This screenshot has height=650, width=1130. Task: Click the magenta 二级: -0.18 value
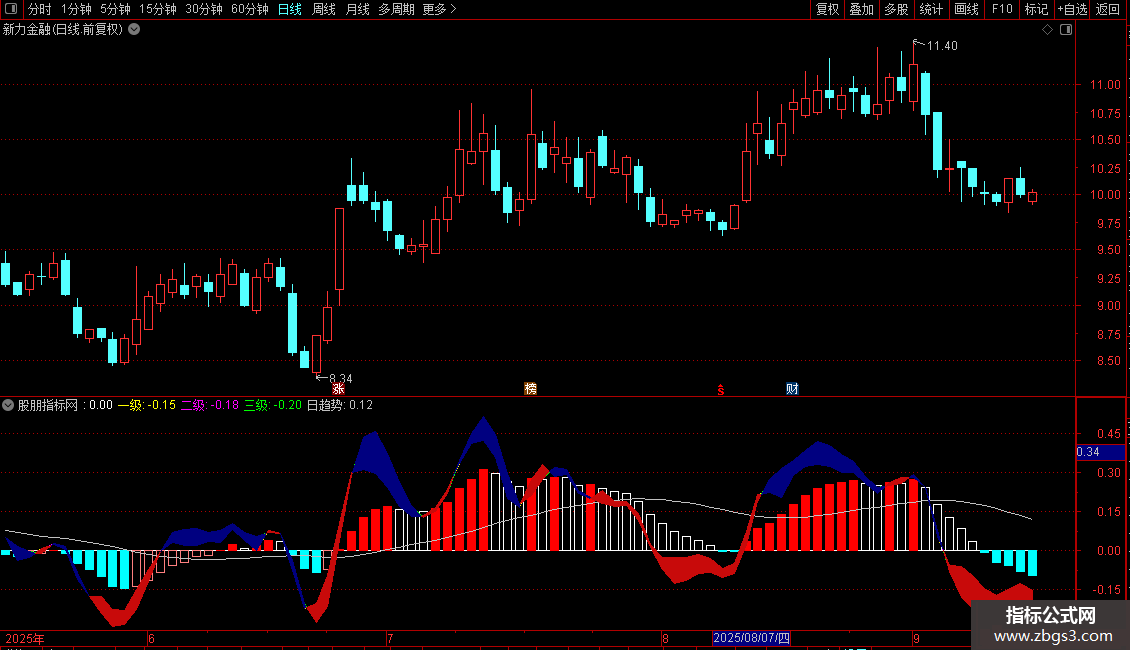[210, 405]
